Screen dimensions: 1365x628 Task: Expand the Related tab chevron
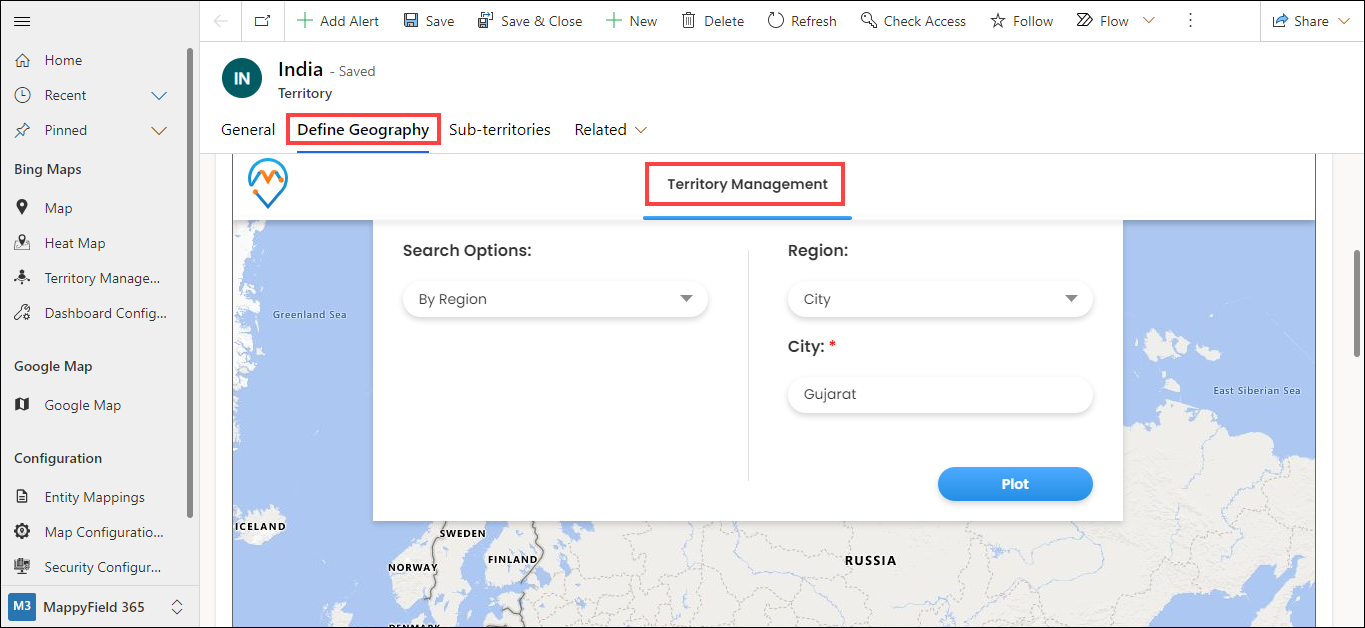tap(641, 130)
